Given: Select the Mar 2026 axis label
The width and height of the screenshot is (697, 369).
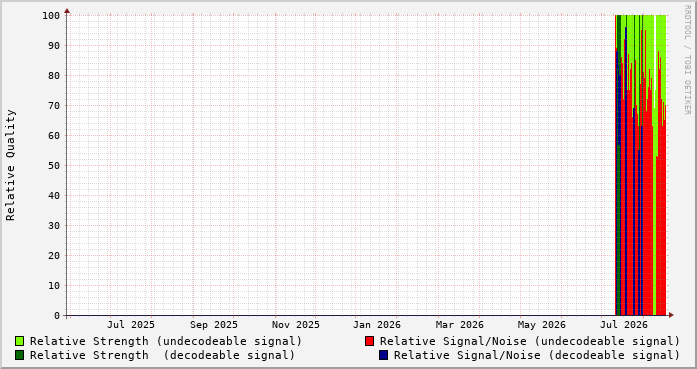Looking at the screenshot, I should [x=460, y=325].
